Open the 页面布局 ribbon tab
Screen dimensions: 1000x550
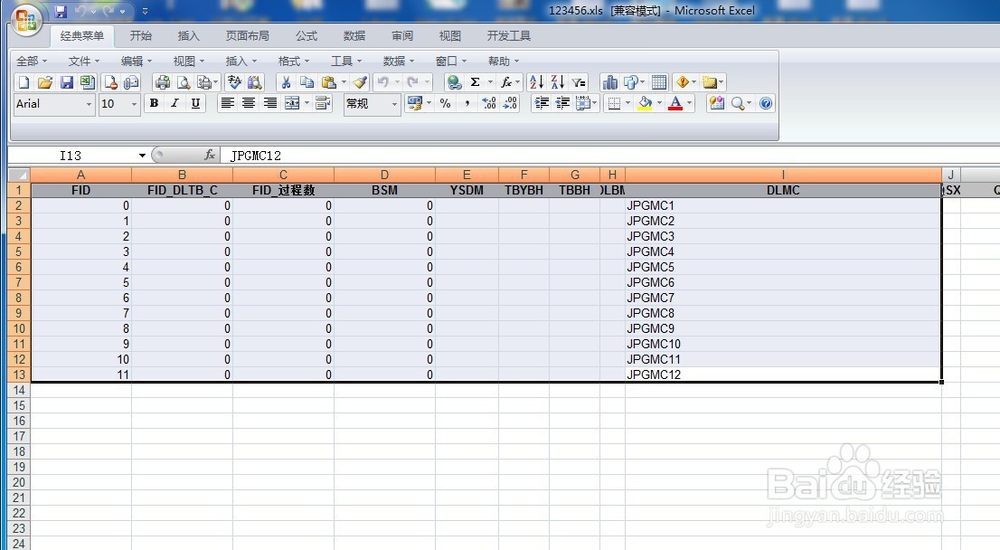[x=247, y=36]
